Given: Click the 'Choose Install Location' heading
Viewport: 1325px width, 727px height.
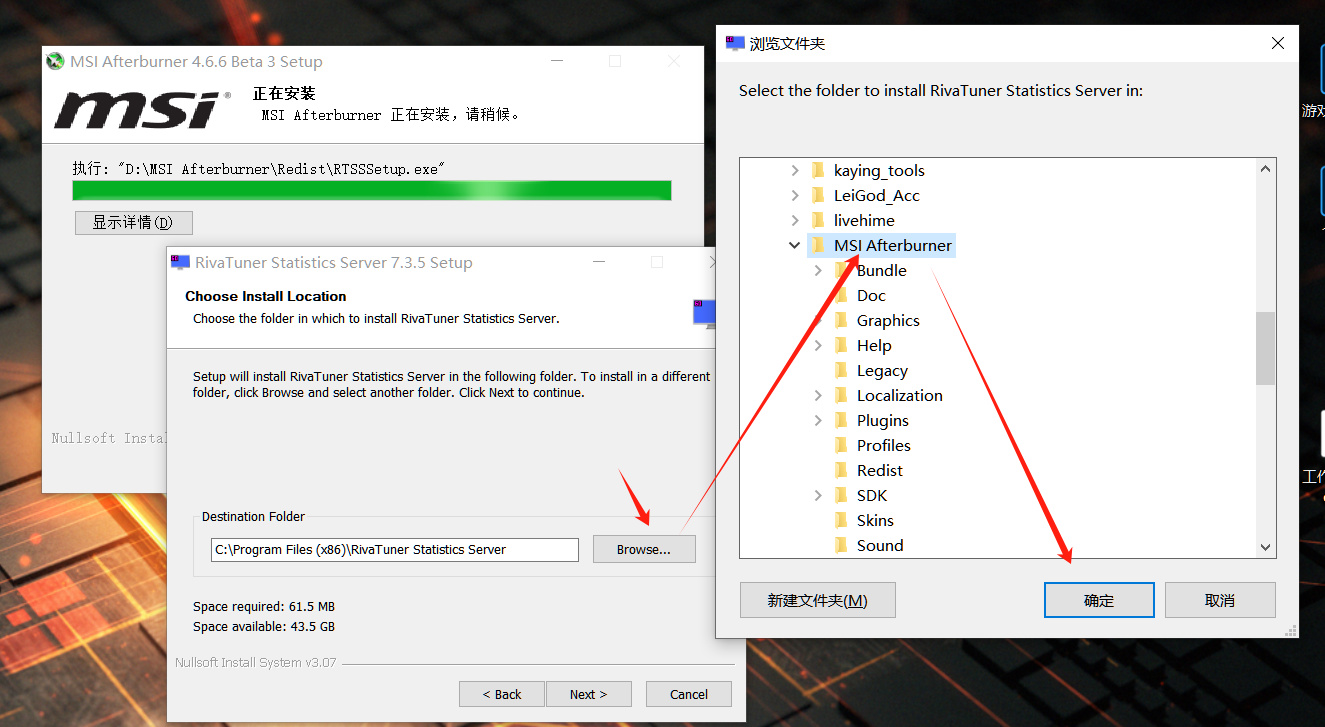Looking at the screenshot, I should click(x=266, y=296).
